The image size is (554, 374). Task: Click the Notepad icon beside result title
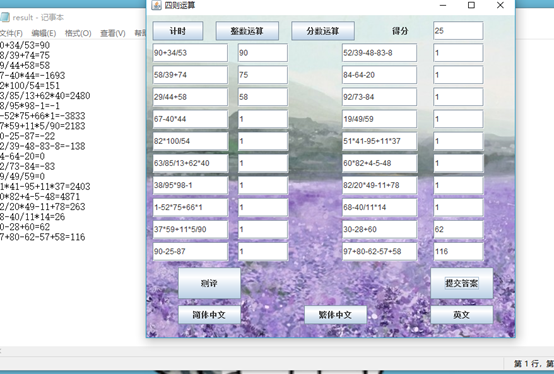tap(5, 17)
